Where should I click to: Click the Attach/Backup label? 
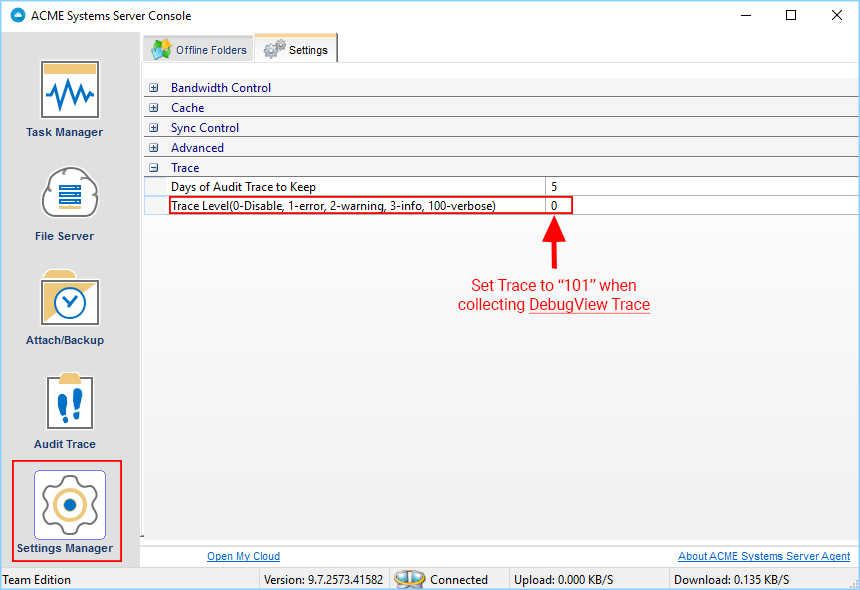pyautogui.click(x=65, y=340)
